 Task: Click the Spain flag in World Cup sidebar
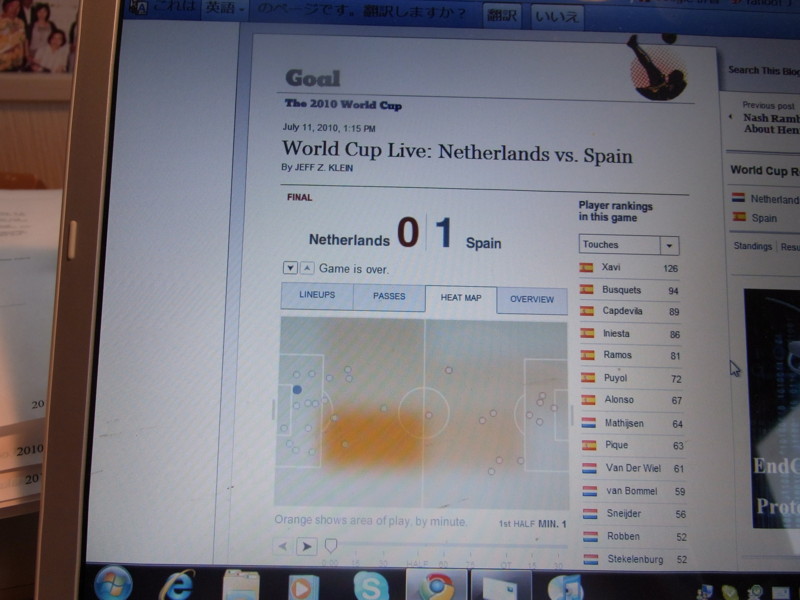[x=739, y=217]
